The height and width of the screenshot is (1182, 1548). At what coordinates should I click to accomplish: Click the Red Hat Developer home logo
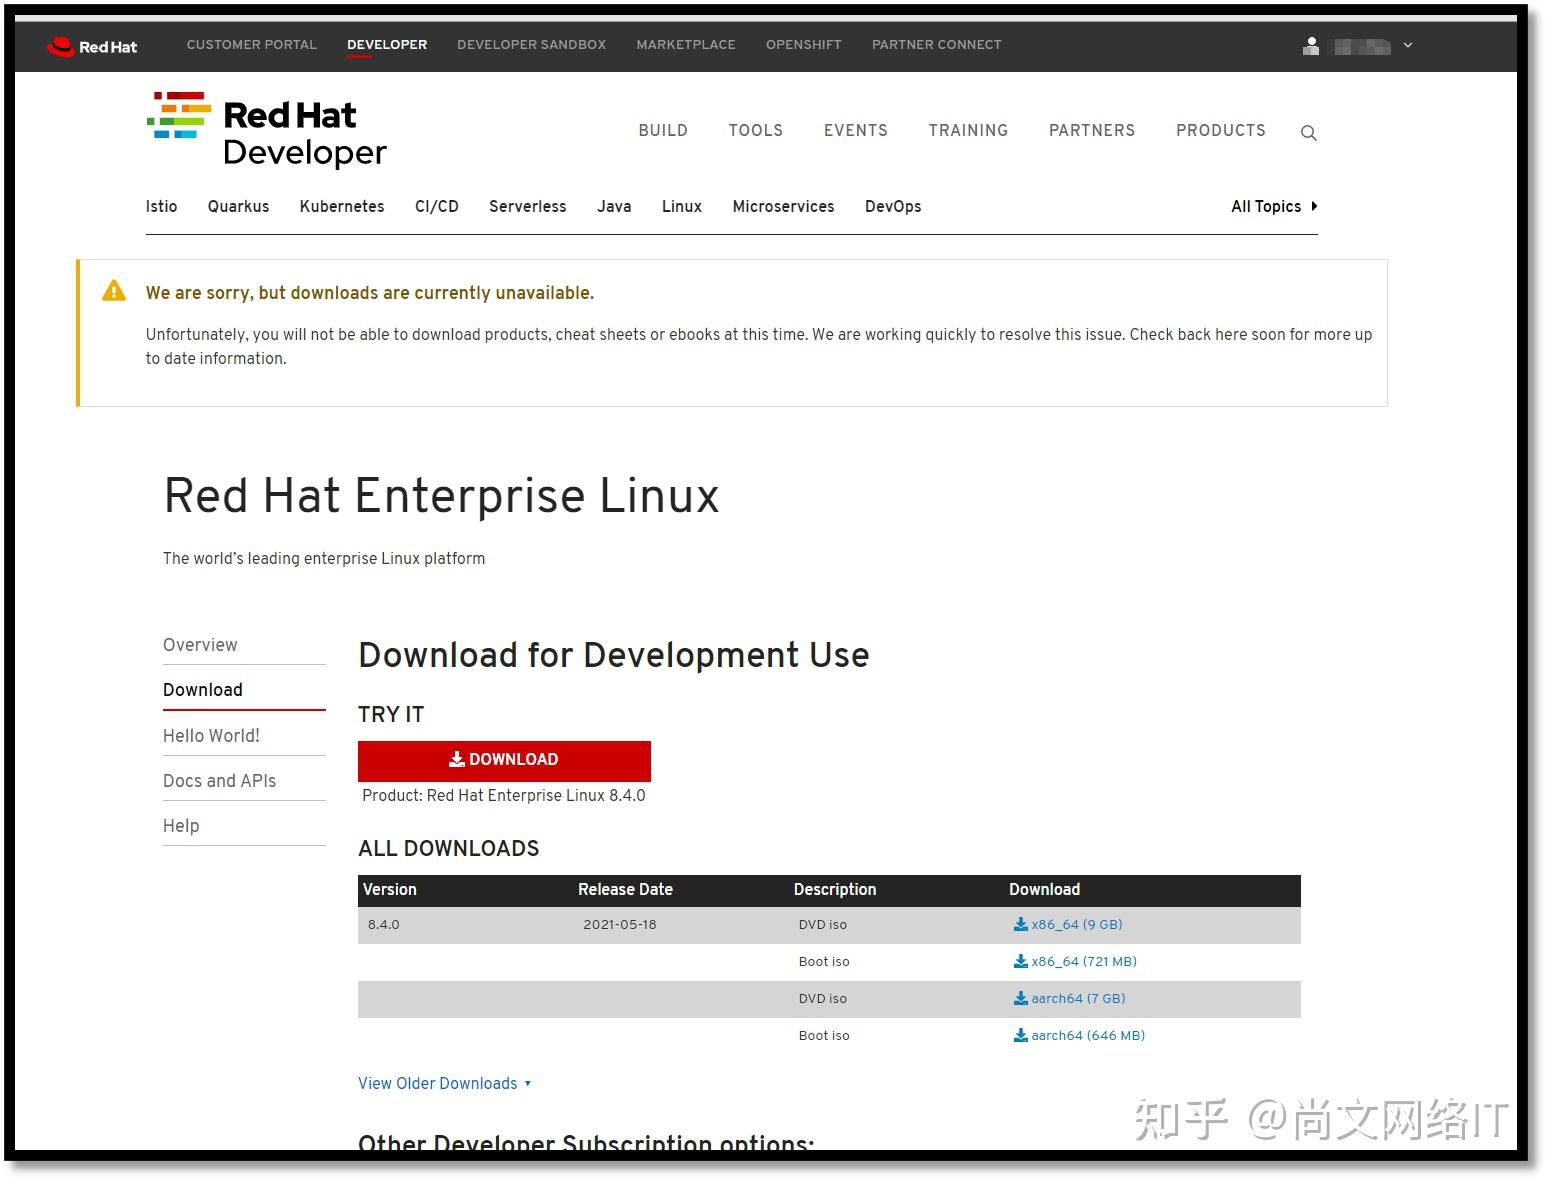(x=266, y=128)
